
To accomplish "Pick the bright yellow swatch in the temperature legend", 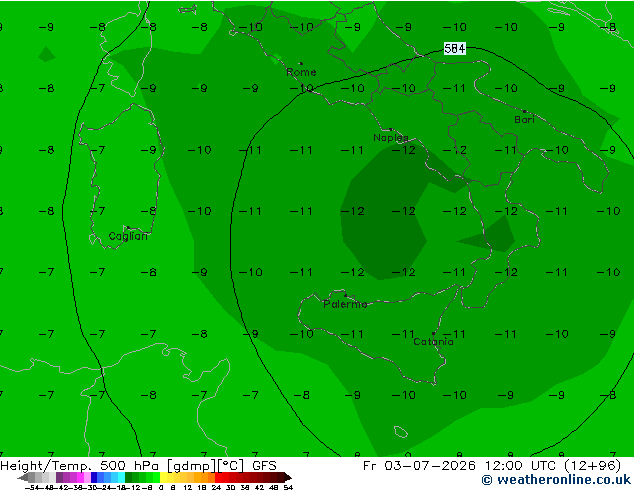I will (x=163, y=477).
